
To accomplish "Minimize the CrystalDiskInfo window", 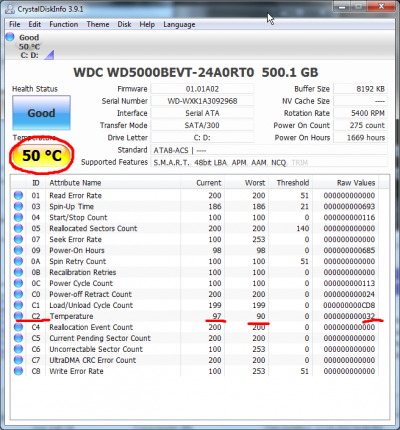I will (x=342, y=7).
